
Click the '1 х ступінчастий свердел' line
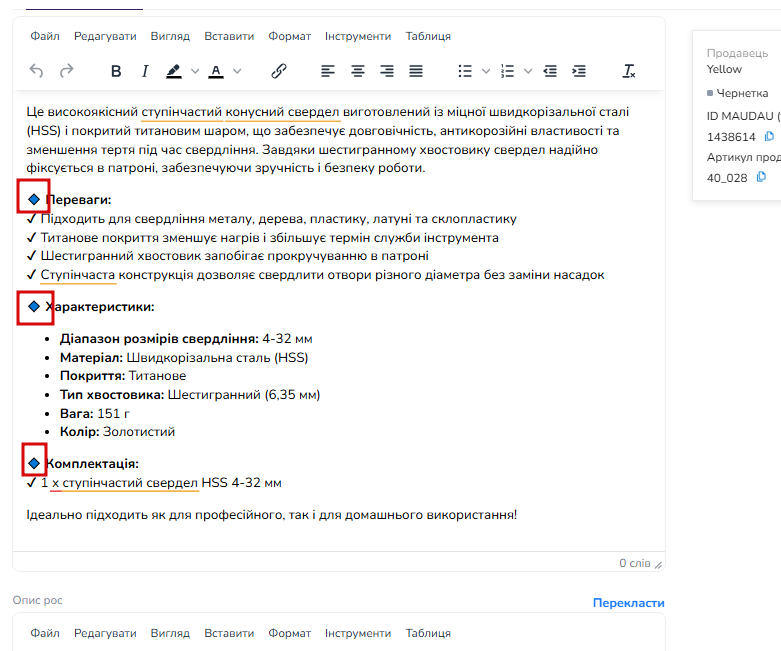pos(154,483)
